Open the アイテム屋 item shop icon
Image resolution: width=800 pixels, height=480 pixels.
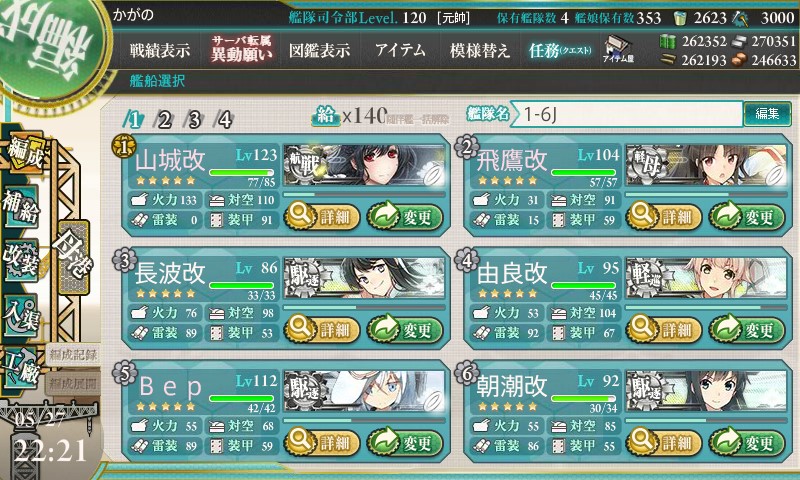coord(618,50)
